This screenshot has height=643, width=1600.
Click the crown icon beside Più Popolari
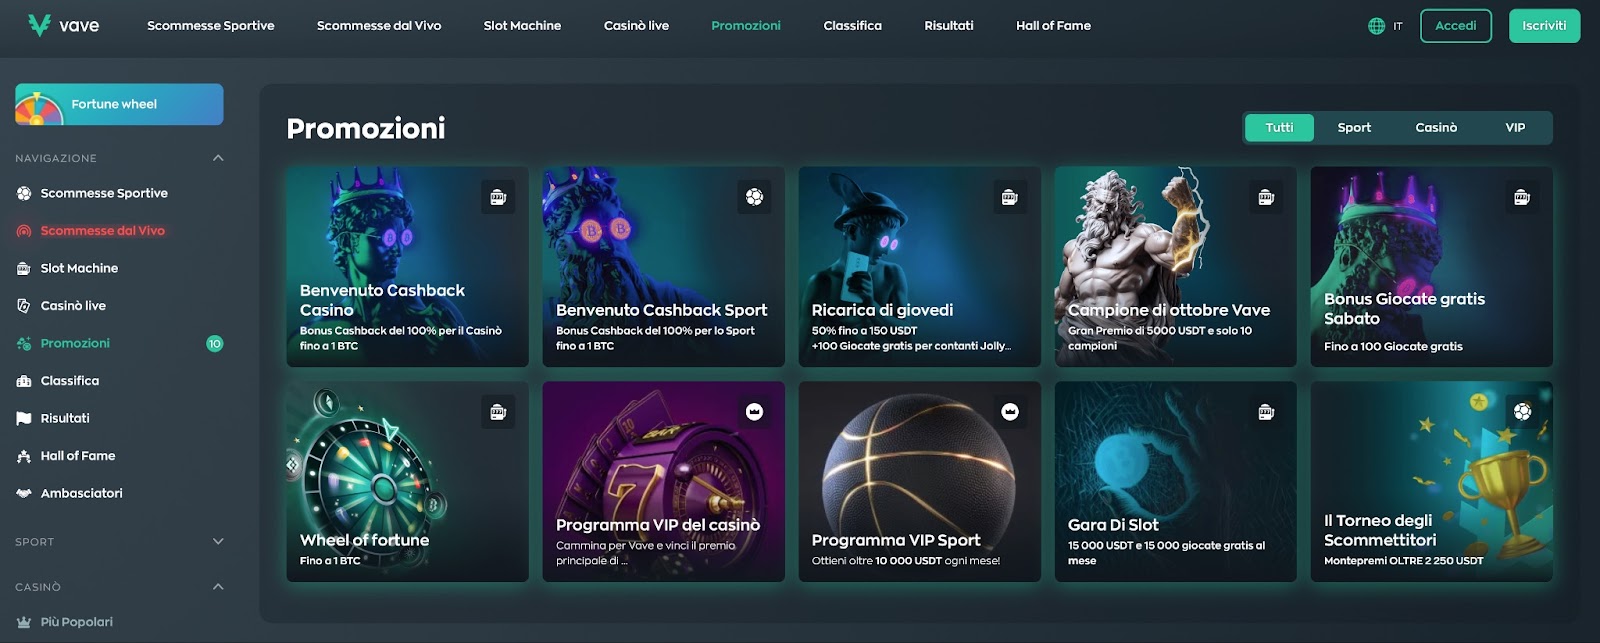pyautogui.click(x=24, y=622)
